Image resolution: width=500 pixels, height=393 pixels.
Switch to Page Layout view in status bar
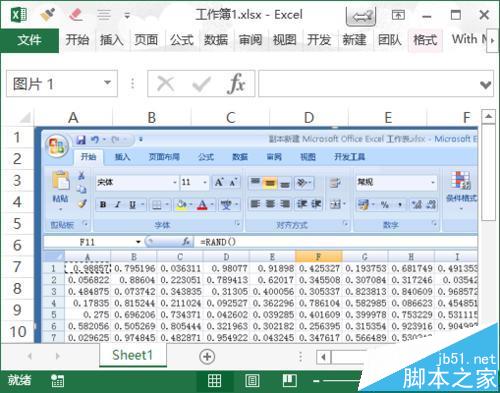(x=252, y=380)
